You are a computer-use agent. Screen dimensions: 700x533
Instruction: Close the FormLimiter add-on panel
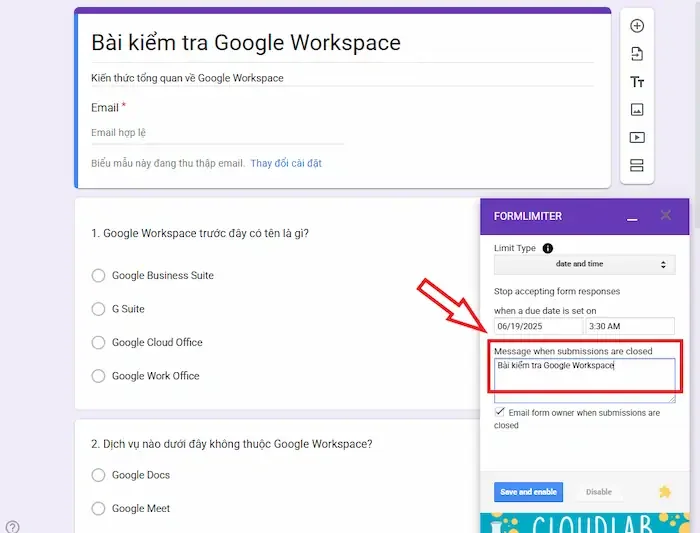[666, 215]
